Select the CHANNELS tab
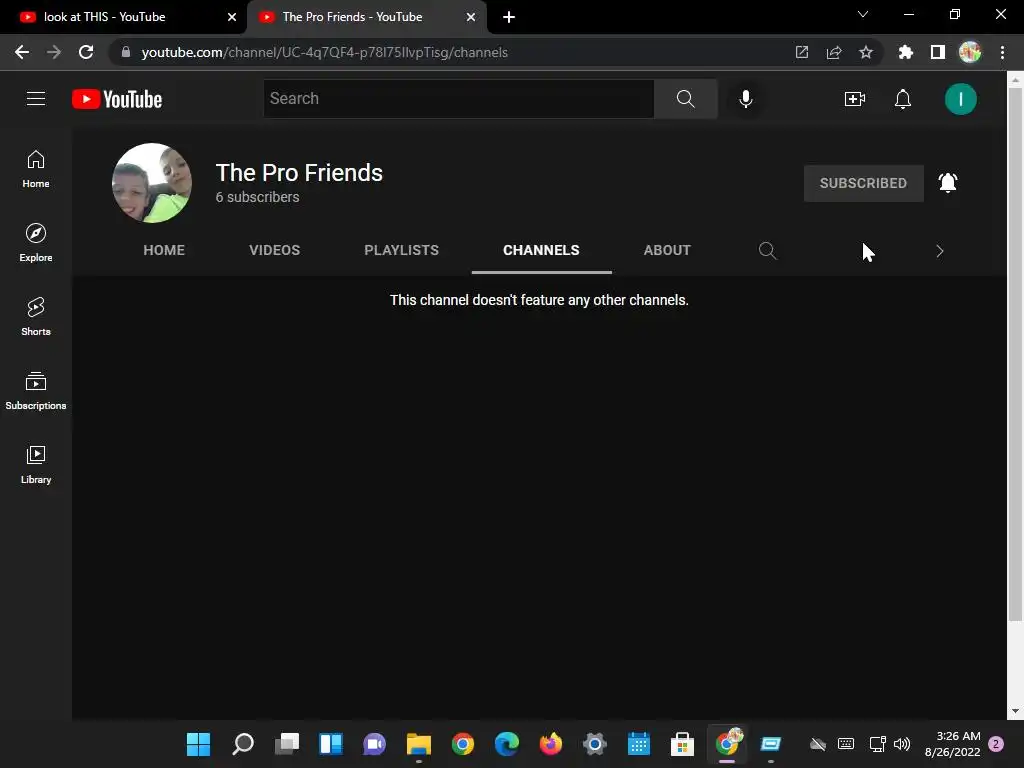 (541, 250)
